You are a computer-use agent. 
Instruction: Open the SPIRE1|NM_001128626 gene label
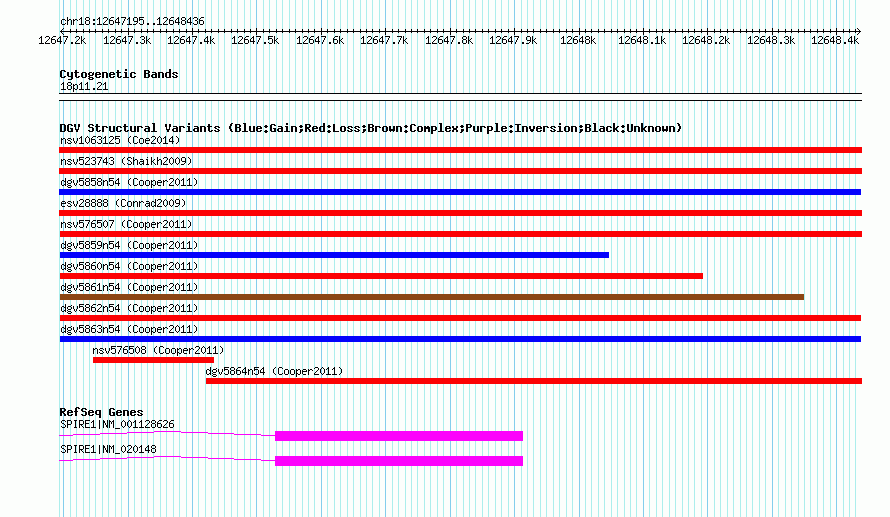click(x=117, y=424)
